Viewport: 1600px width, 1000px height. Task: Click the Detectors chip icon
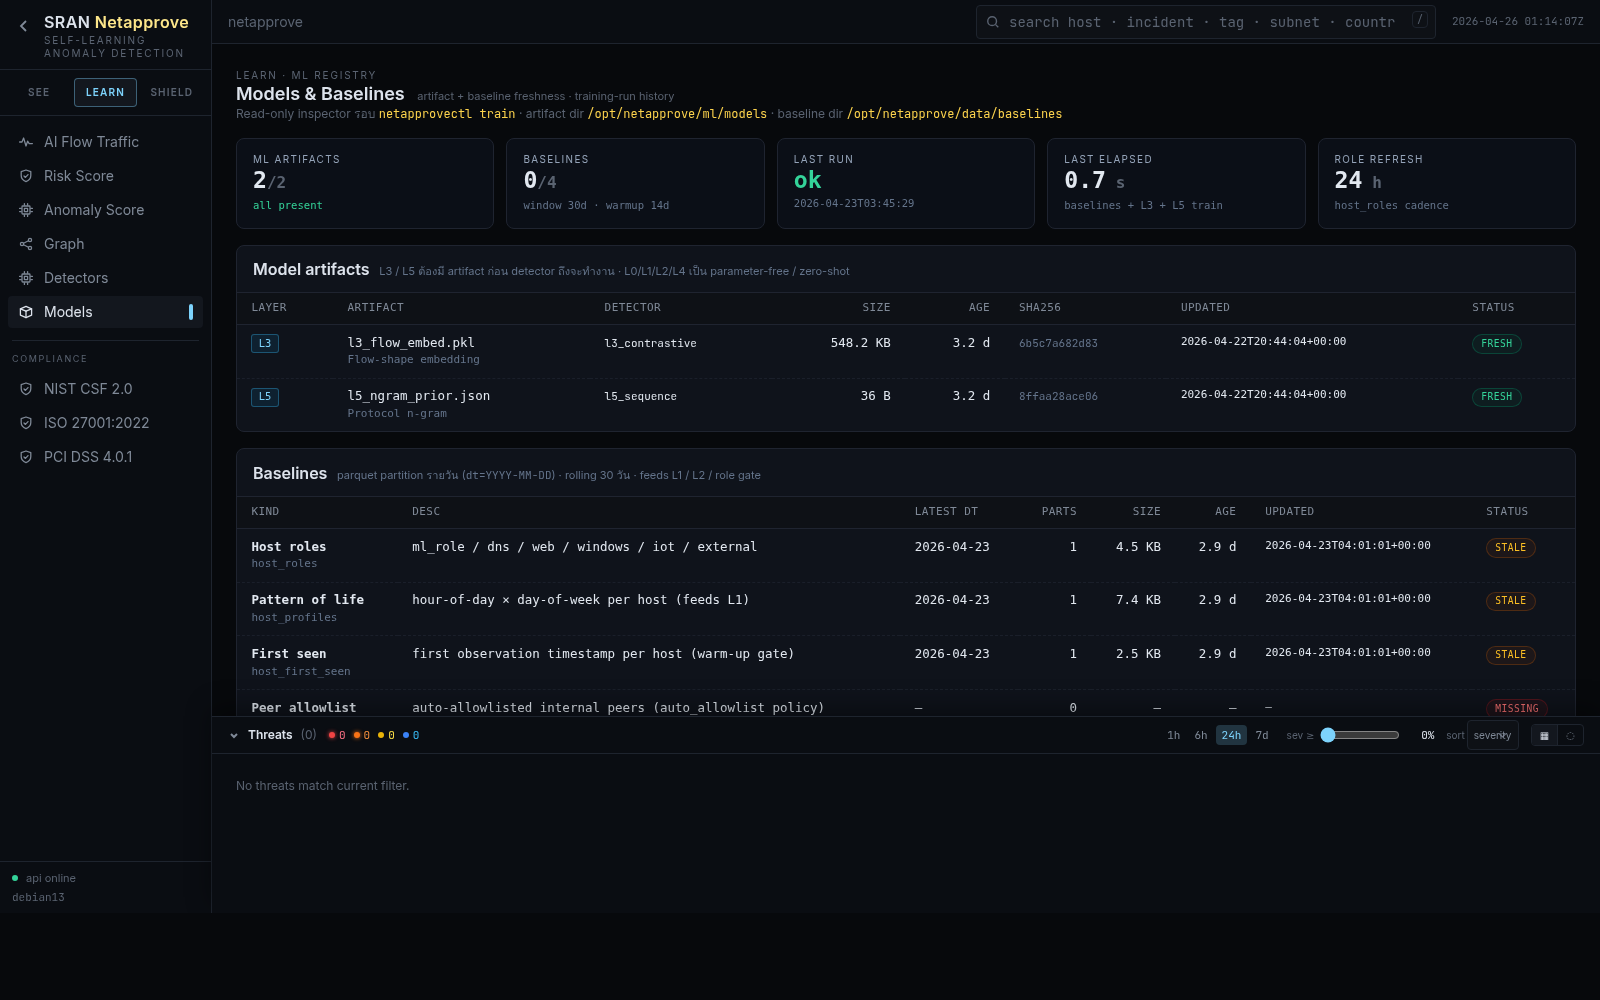click(x=26, y=278)
